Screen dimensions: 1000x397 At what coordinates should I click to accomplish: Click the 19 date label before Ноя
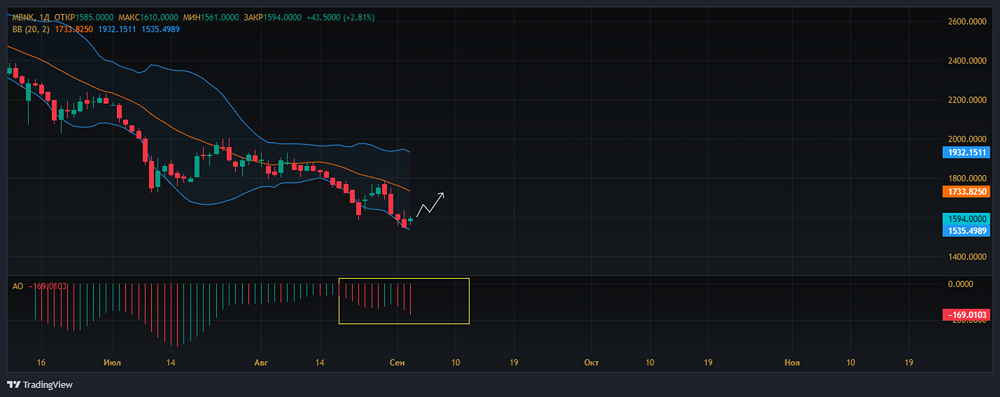coord(708,362)
